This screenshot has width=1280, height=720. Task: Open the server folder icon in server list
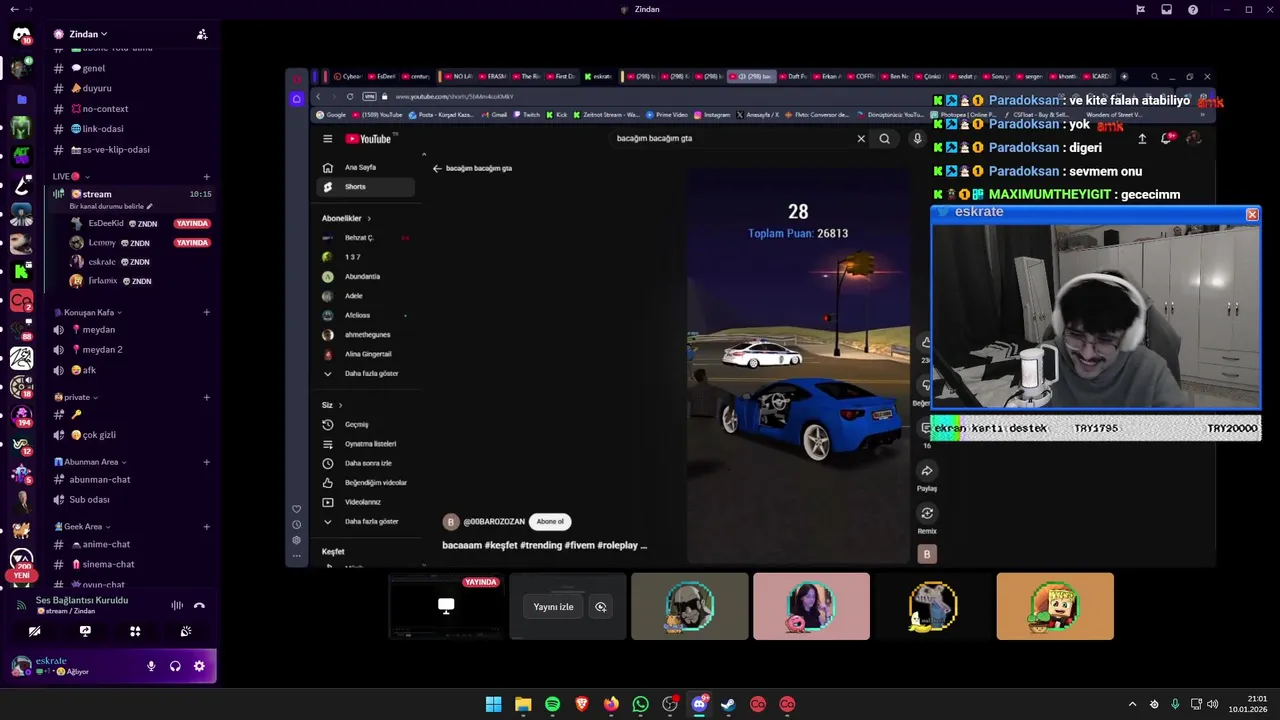coord(21,99)
